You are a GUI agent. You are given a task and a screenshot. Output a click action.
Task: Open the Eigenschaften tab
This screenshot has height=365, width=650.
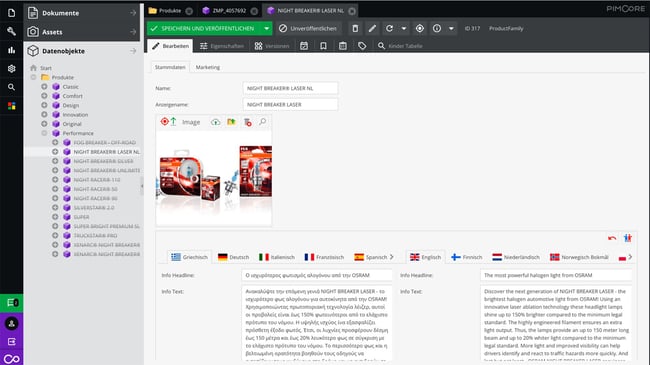click(x=222, y=46)
